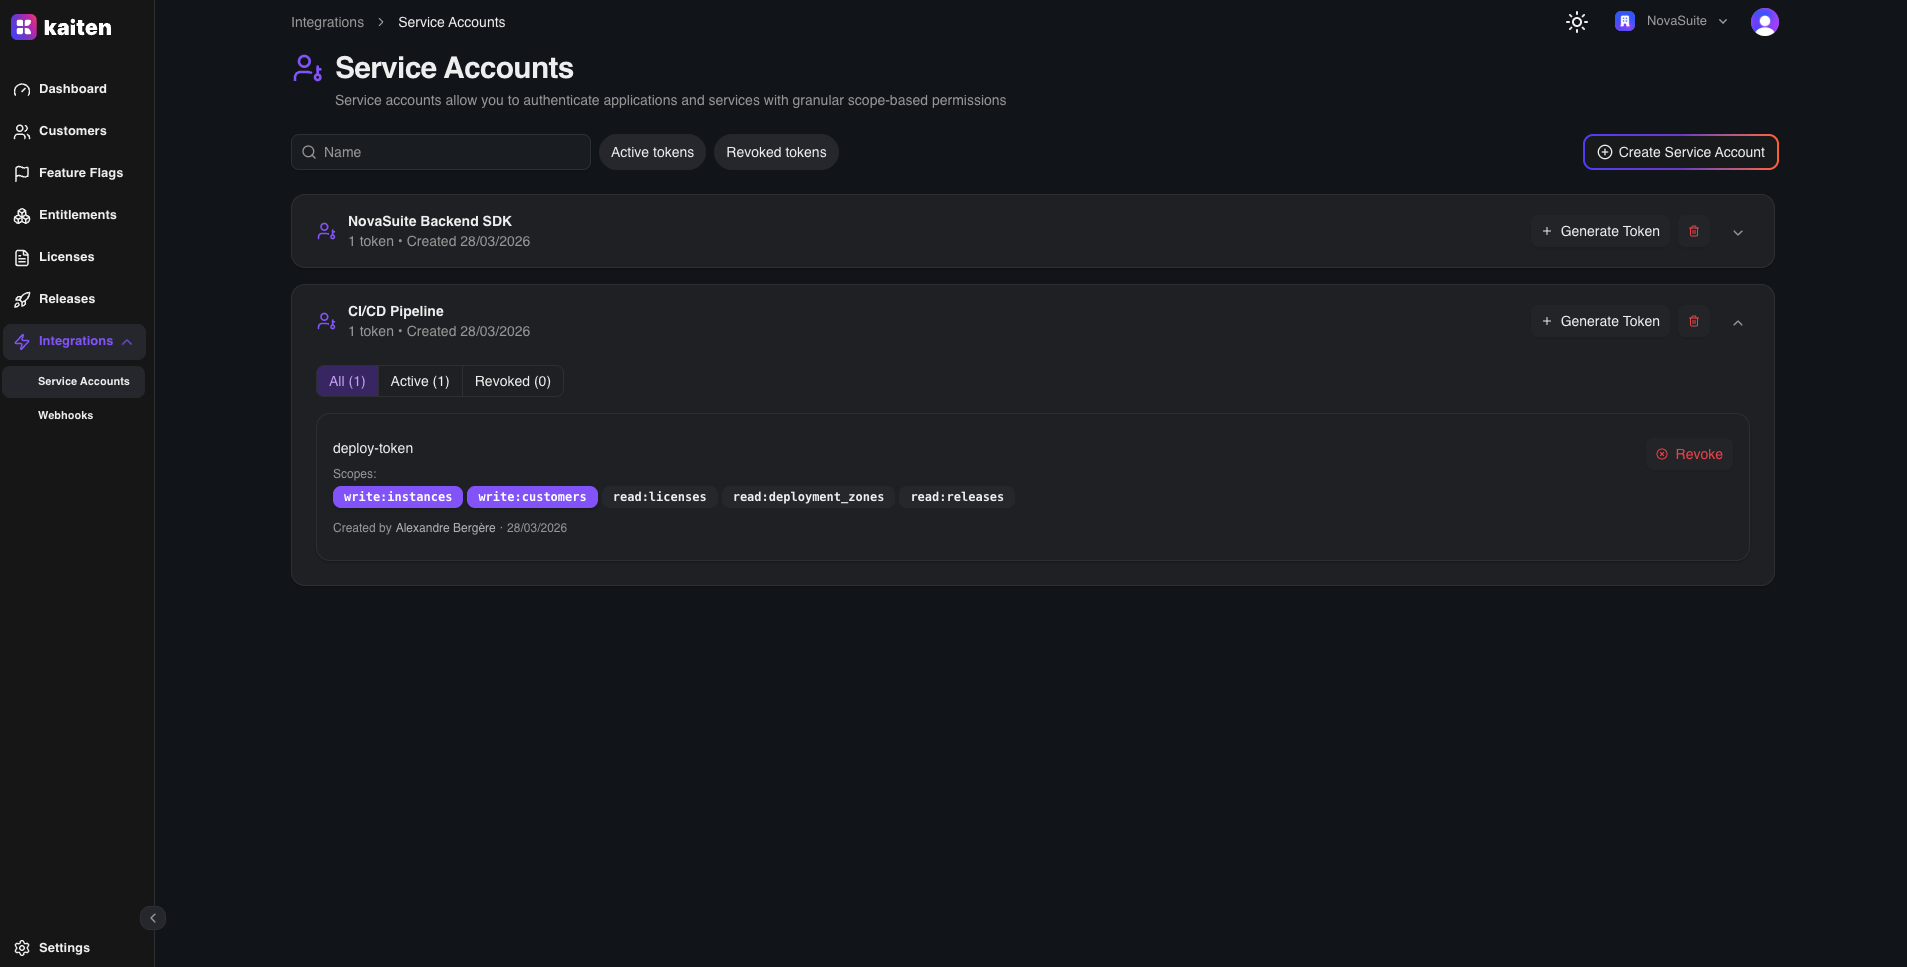Screen dimensions: 1907x967
Task: Delete the NovaSuite Backend SDK account
Action: tap(1693, 231)
